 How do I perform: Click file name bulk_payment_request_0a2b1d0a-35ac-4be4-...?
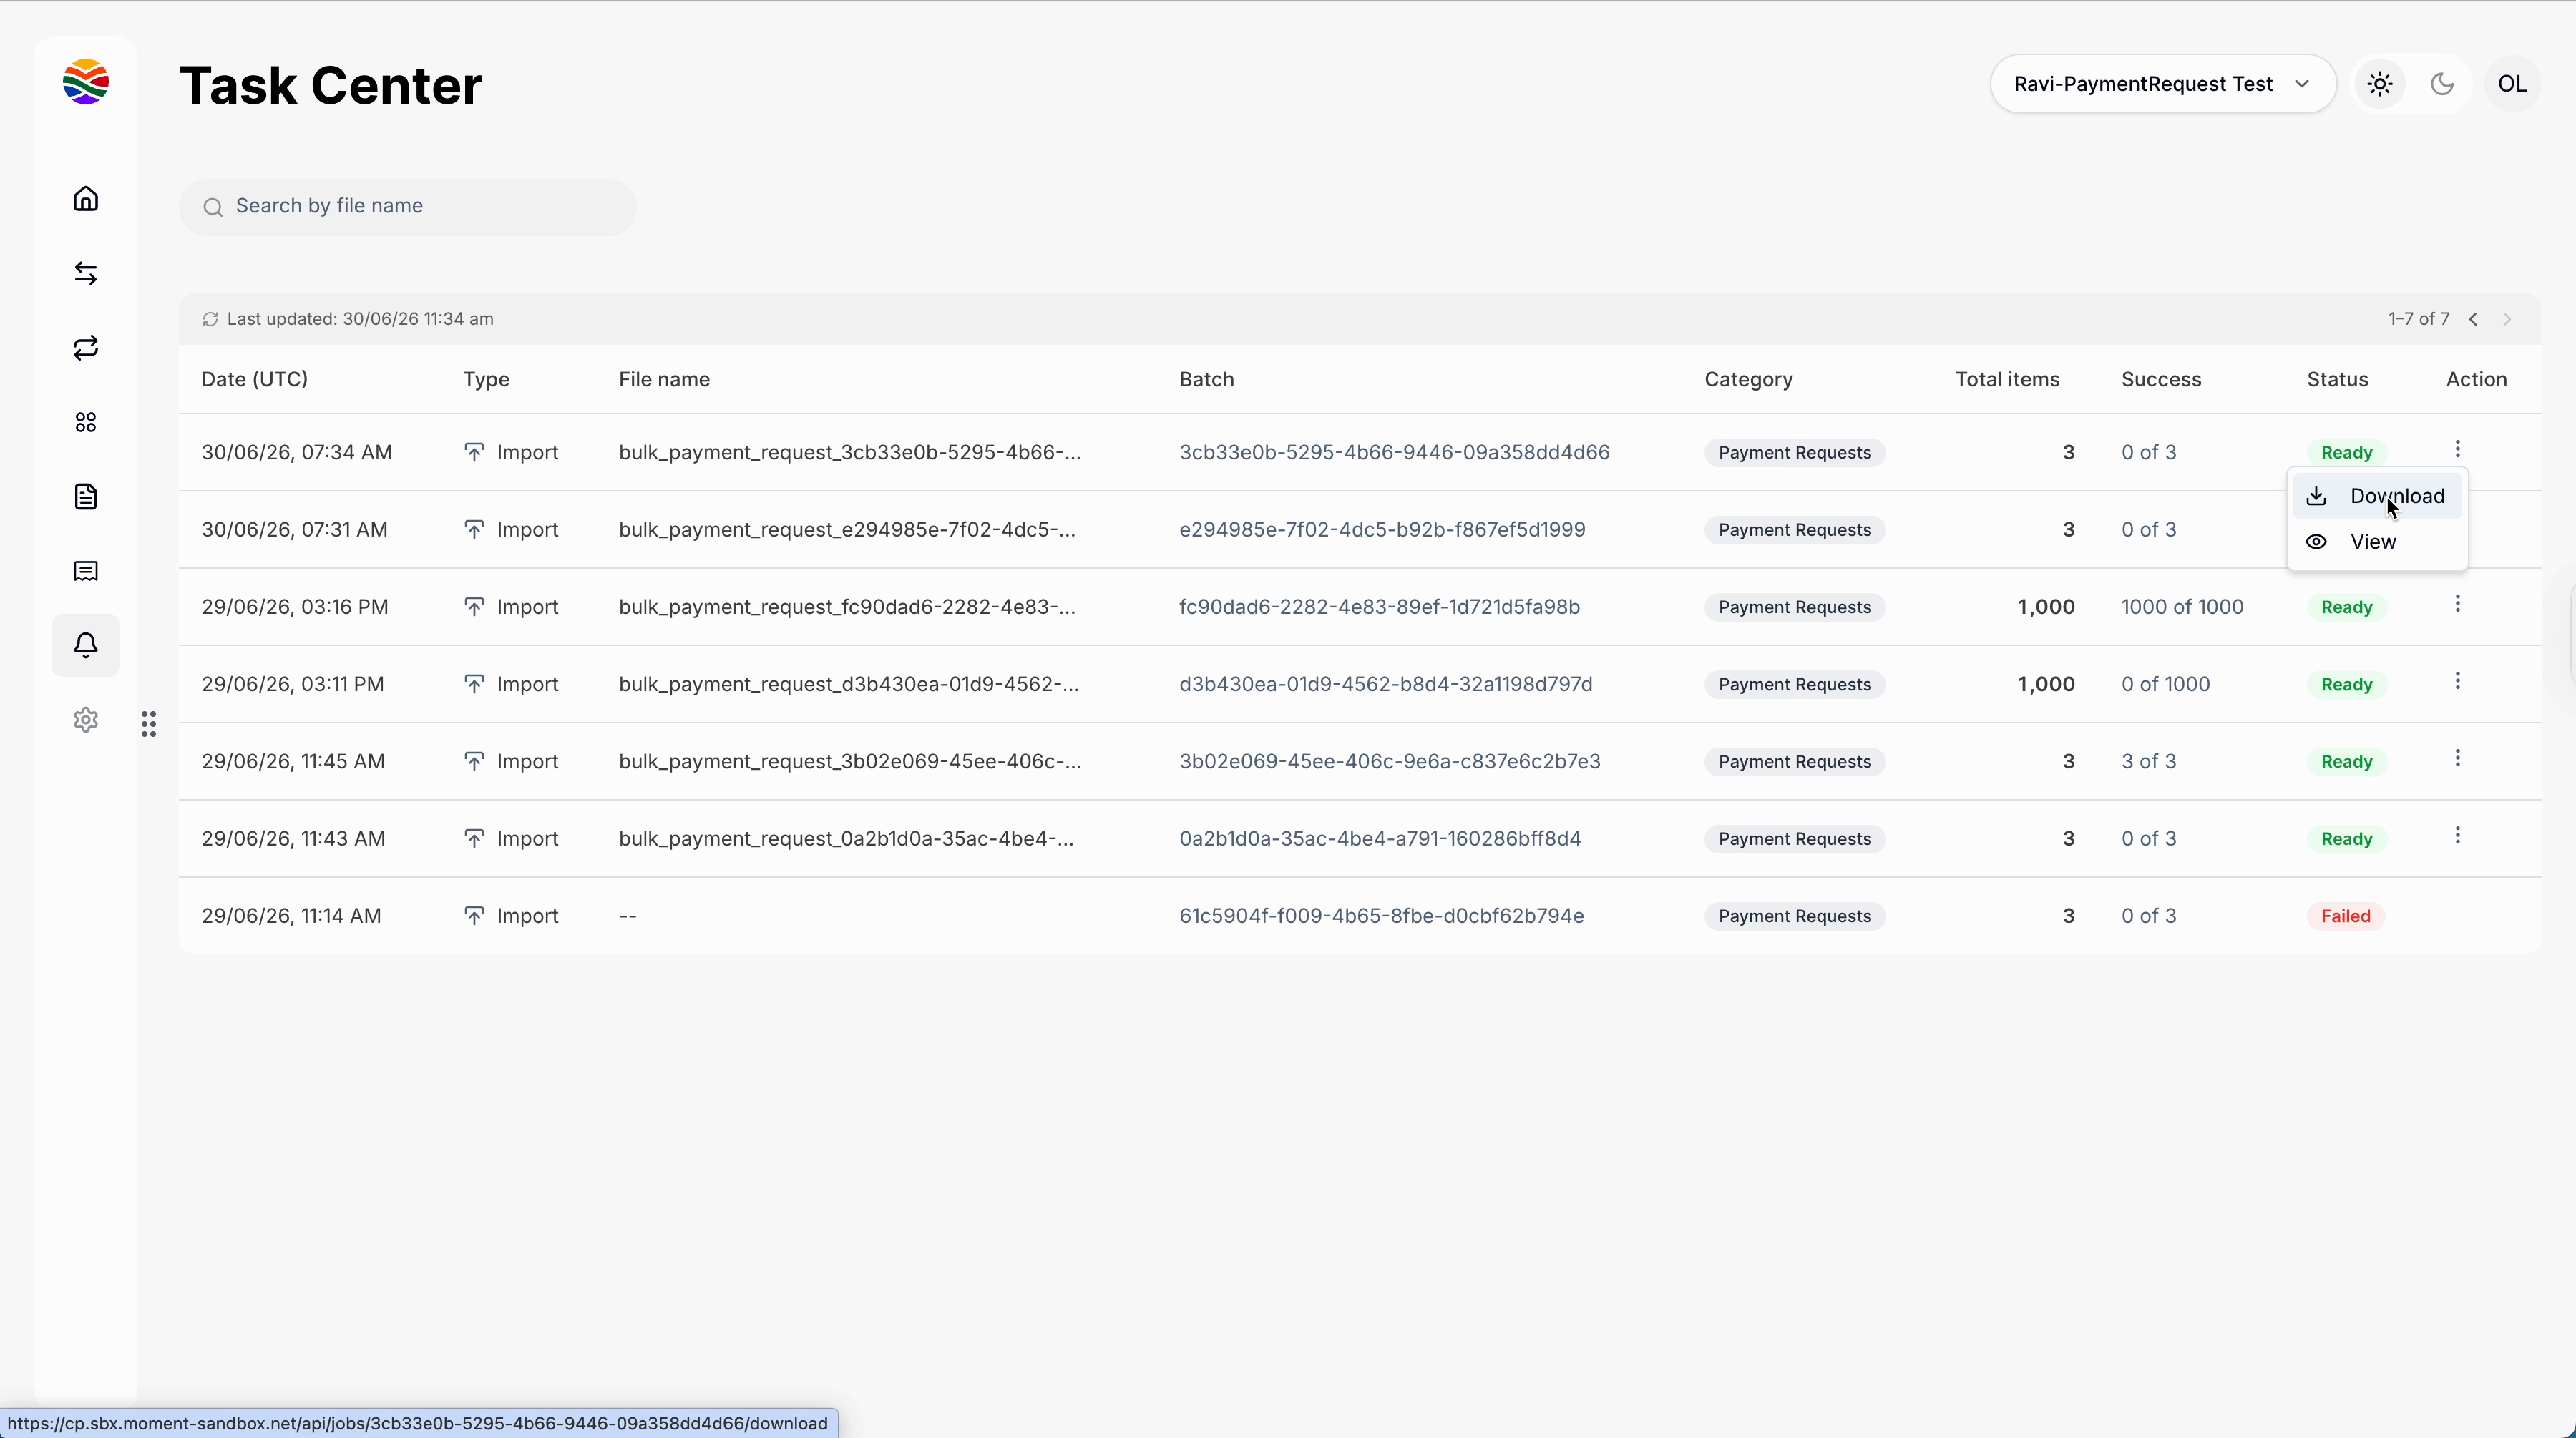point(846,838)
